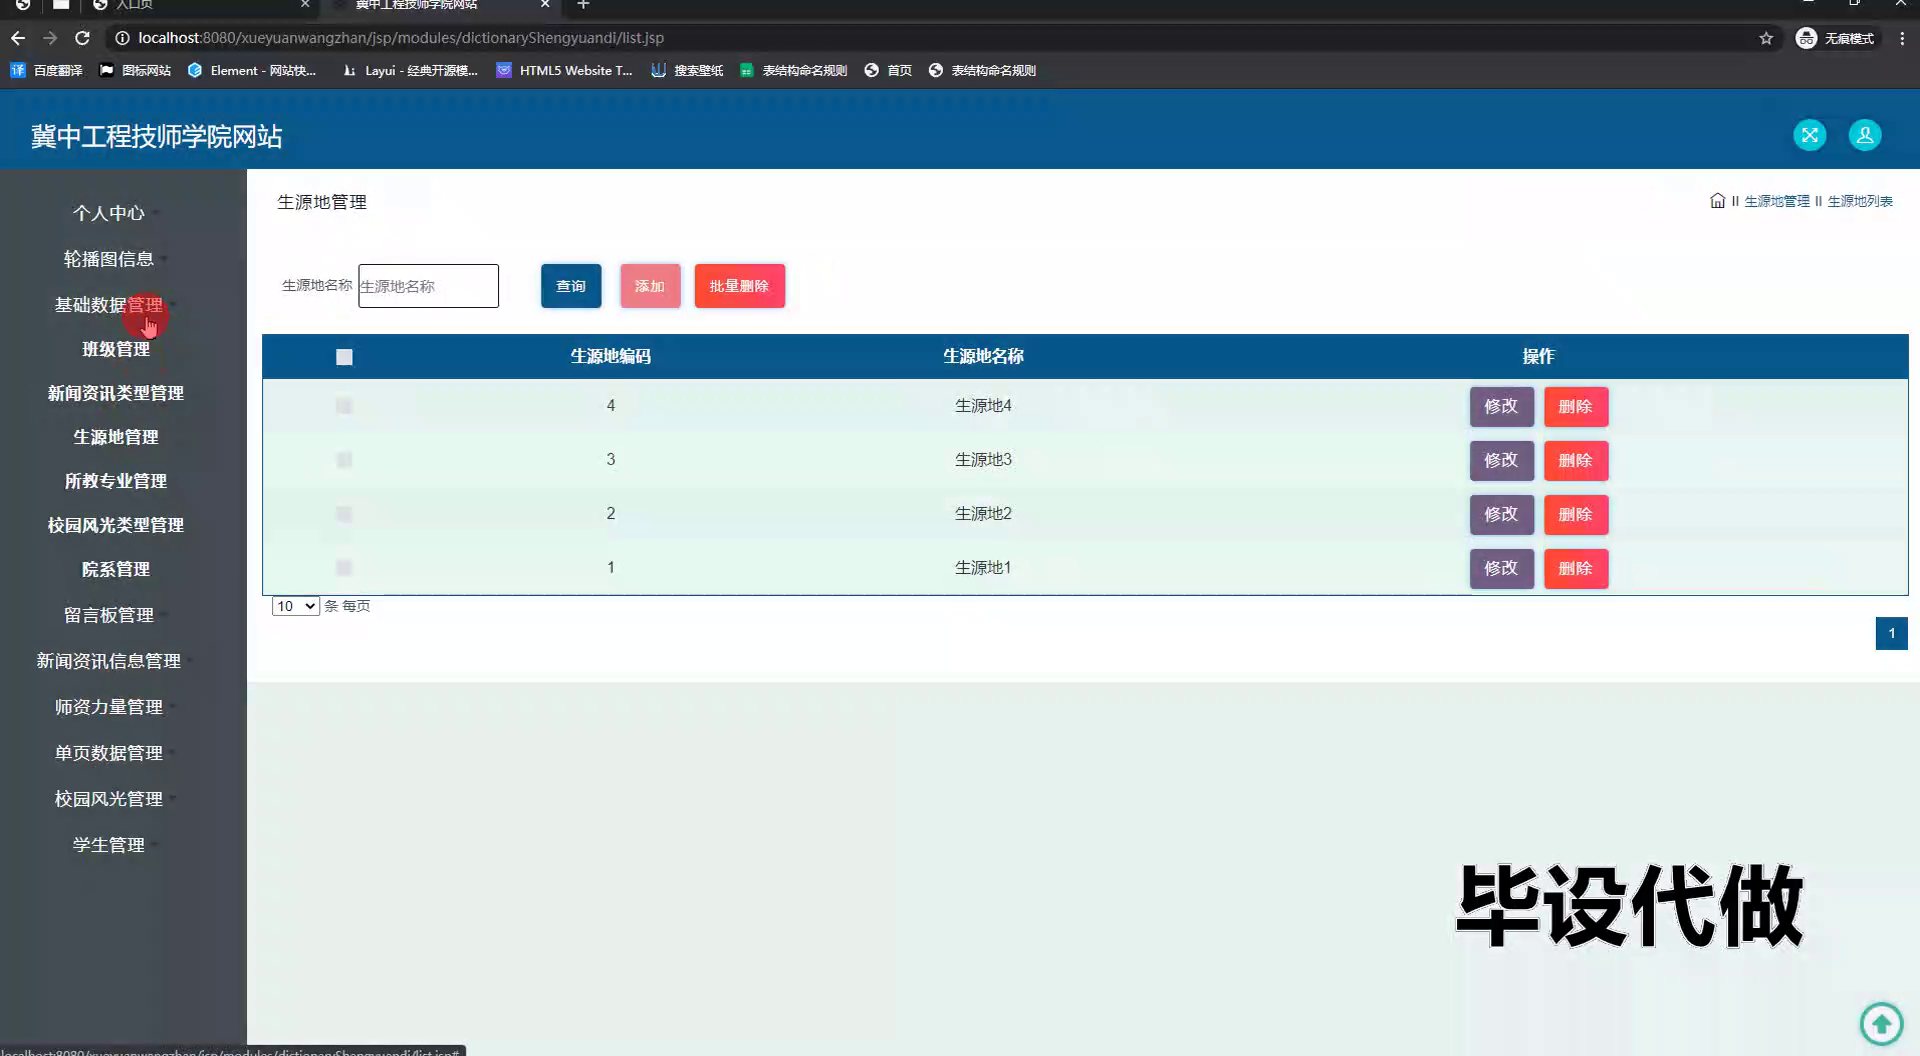Open 新闻资讯类型管理 submenu item
The width and height of the screenshot is (1920, 1056).
point(116,393)
